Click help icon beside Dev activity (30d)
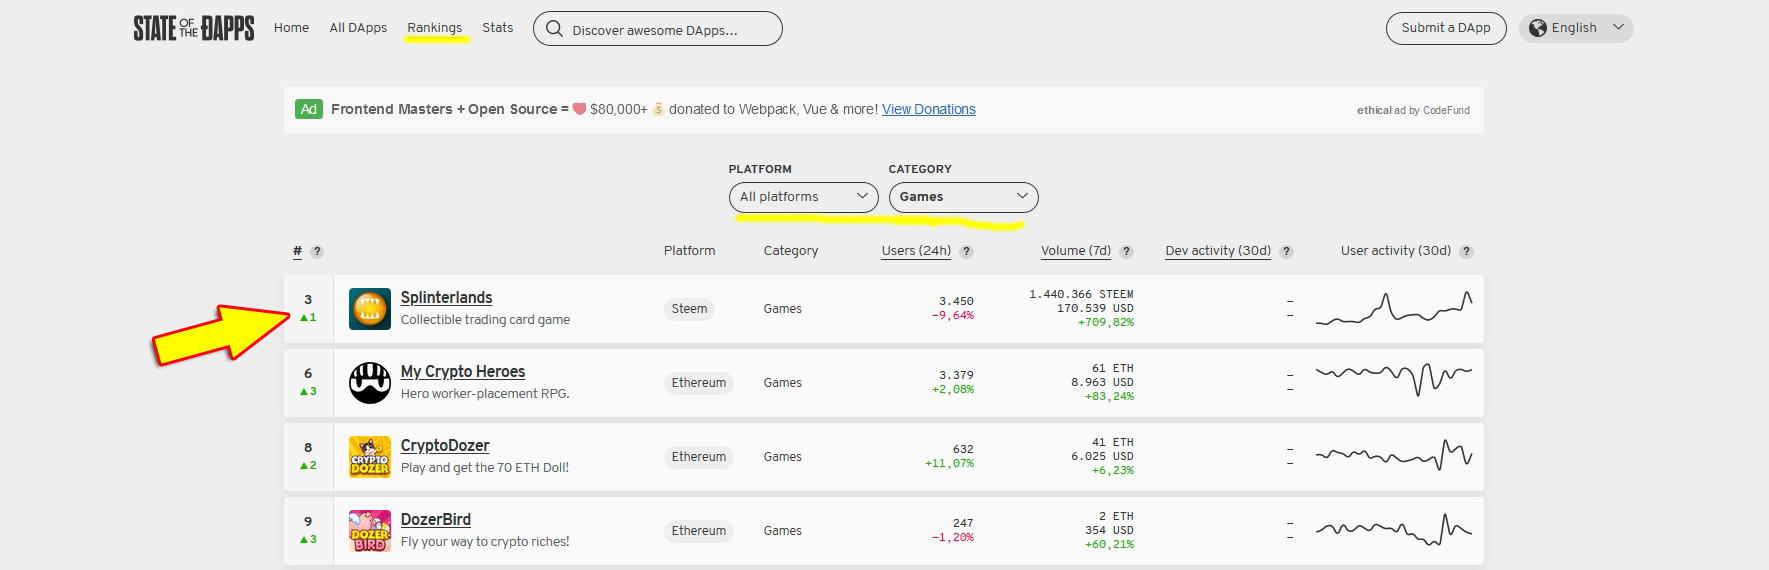1769x570 pixels. [x=1286, y=252]
